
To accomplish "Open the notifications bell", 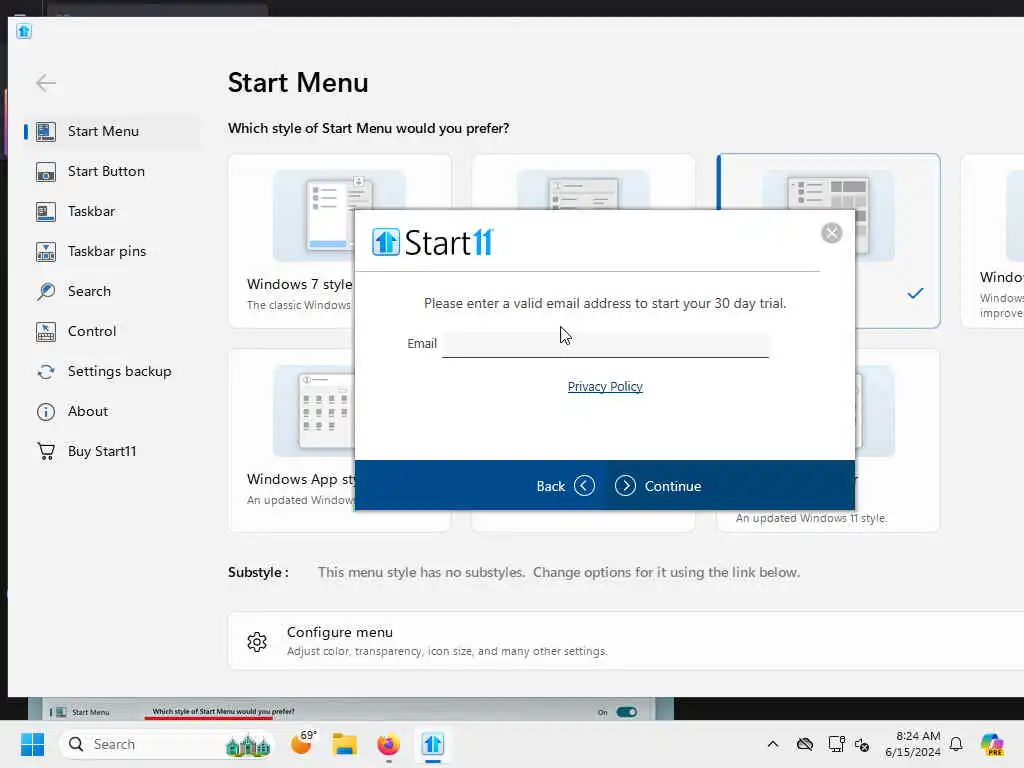I will pyautogui.click(x=956, y=744).
